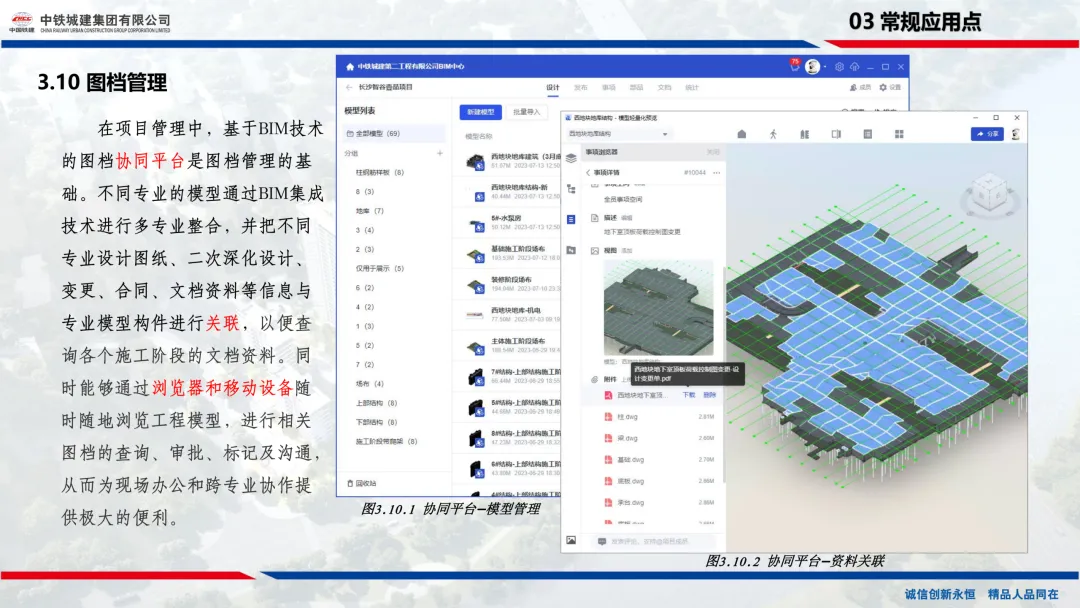Image resolution: width=1080 pixels, height=608 pixels.
Task: Go back from 事项详情 with chevron
Action: coord(588,173)
